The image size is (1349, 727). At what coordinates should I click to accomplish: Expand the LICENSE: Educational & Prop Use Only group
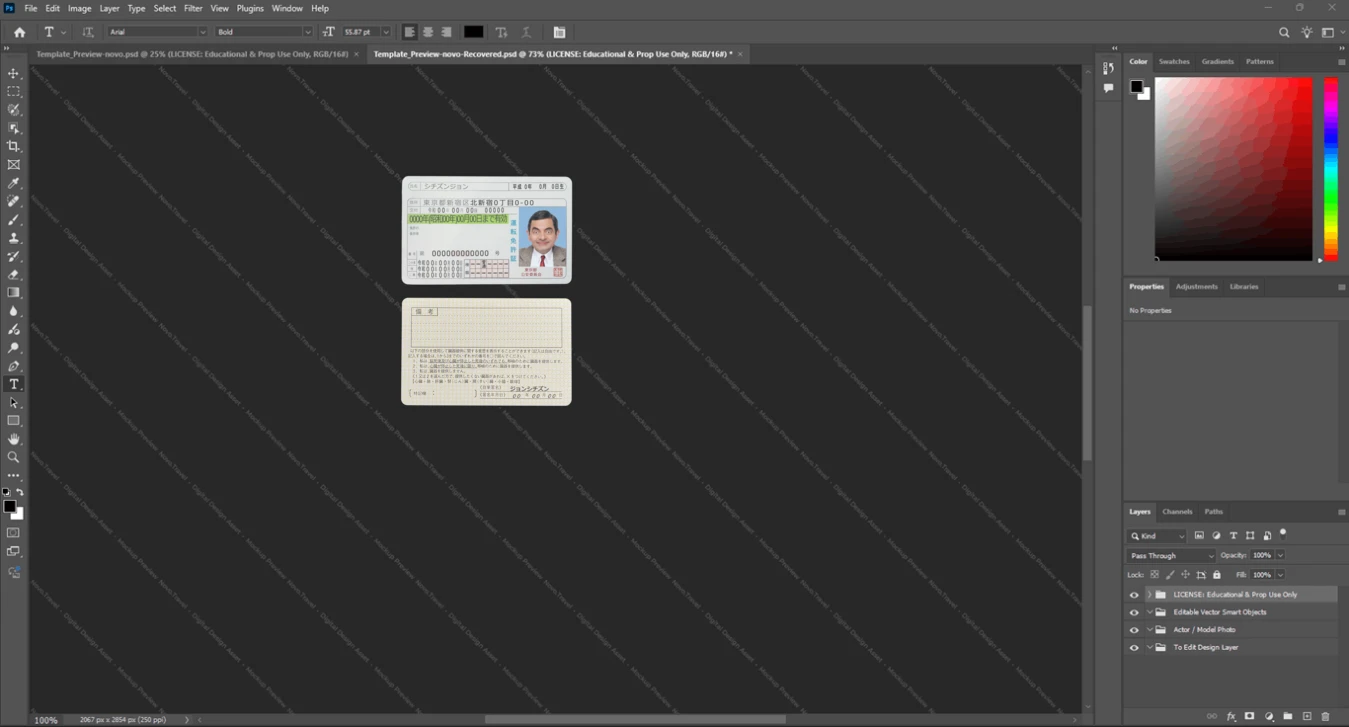[1150, 595]
